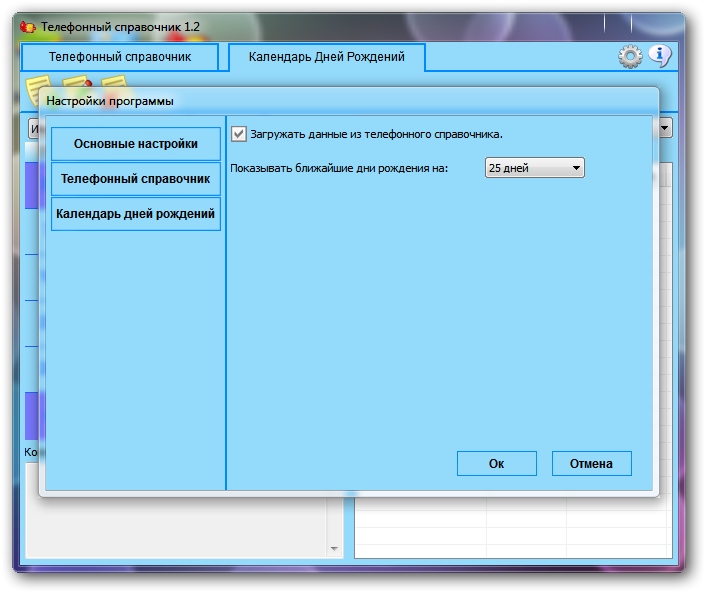Viewport: 706px width, 593px height.
Task: Open the '25 дней' dropdown
Action: click(x=535, y=168)
